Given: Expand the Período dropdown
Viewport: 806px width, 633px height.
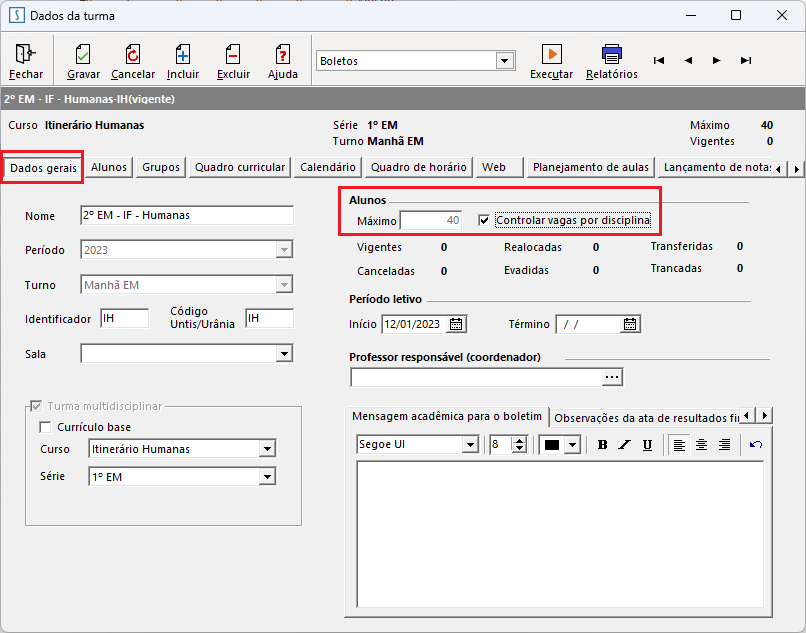Looking at the screenshot, I should coord(284,250).
